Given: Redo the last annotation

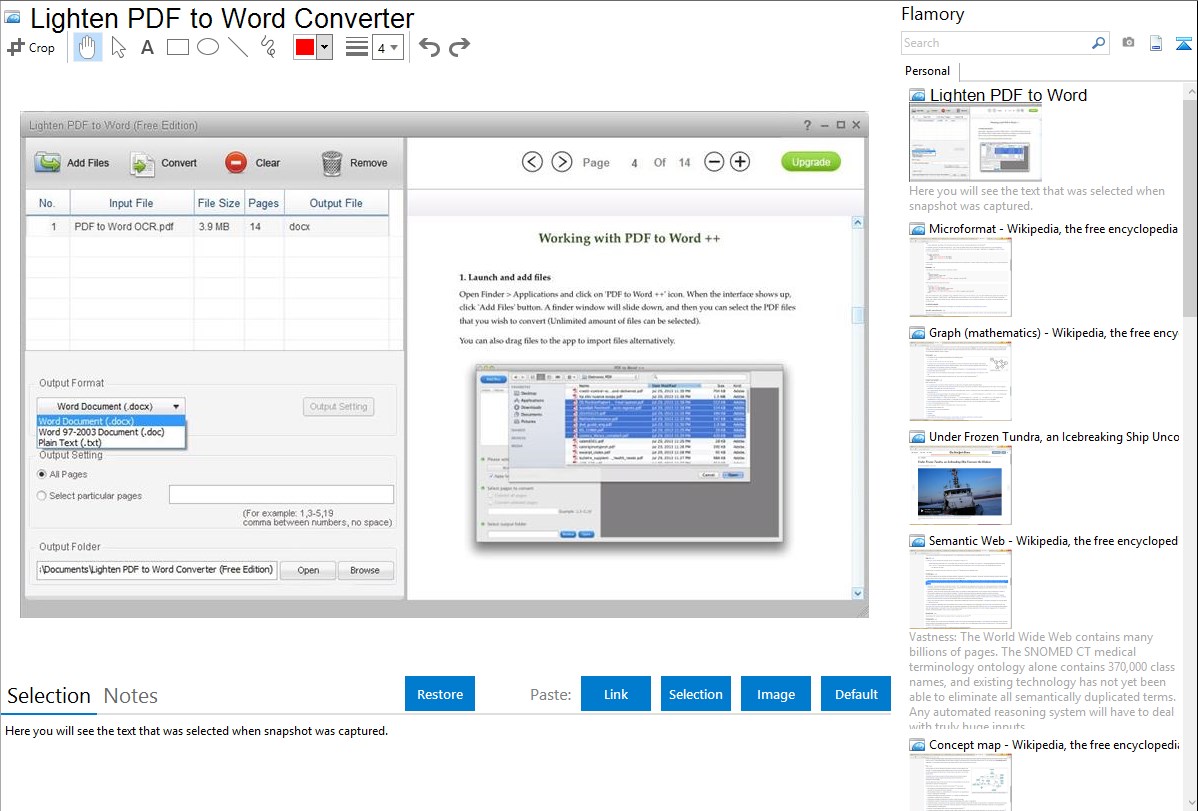Looking at the screenshot, I should point(459,47).
